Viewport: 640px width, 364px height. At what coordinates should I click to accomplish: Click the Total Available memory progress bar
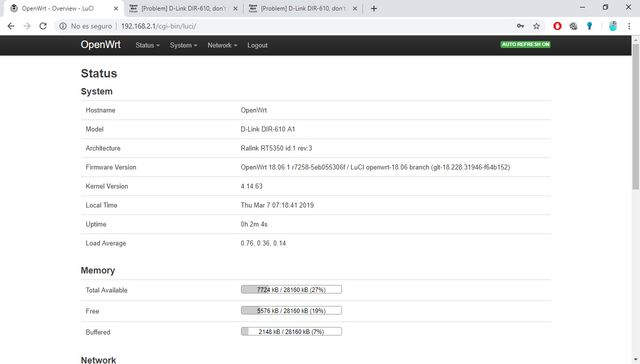coord(291,290)
